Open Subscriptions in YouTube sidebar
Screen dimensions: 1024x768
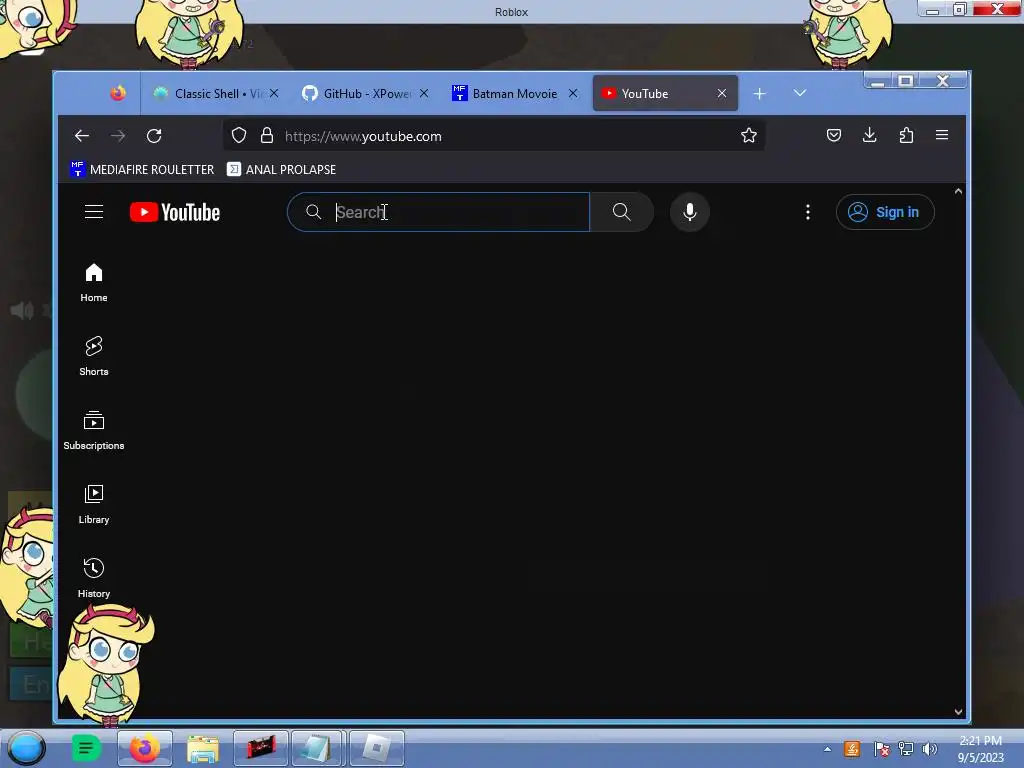tap(94, 430)
